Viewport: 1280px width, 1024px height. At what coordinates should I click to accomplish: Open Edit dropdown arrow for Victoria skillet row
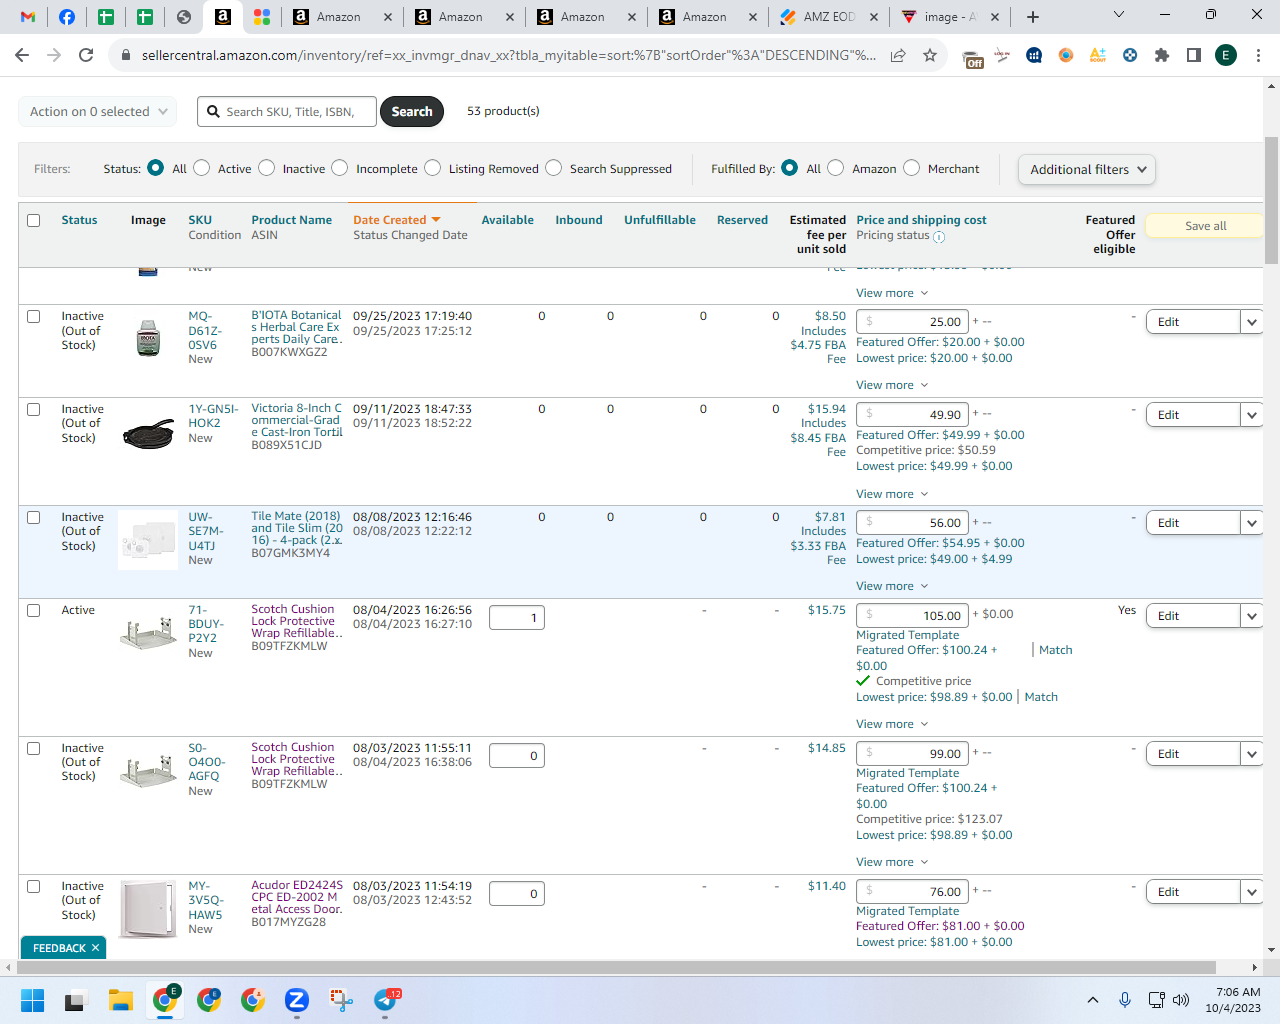coord(1252,415)
